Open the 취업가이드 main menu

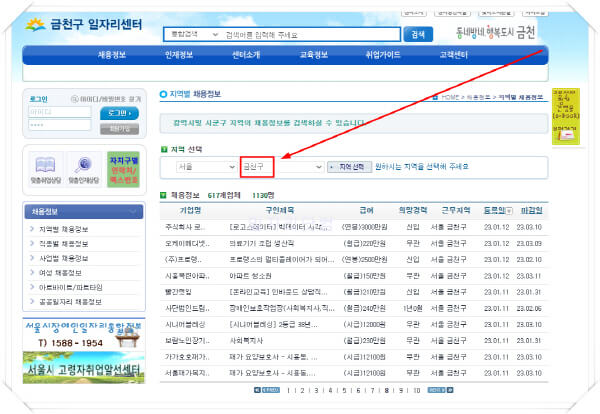pyautogui.click(x=383, y=55)
